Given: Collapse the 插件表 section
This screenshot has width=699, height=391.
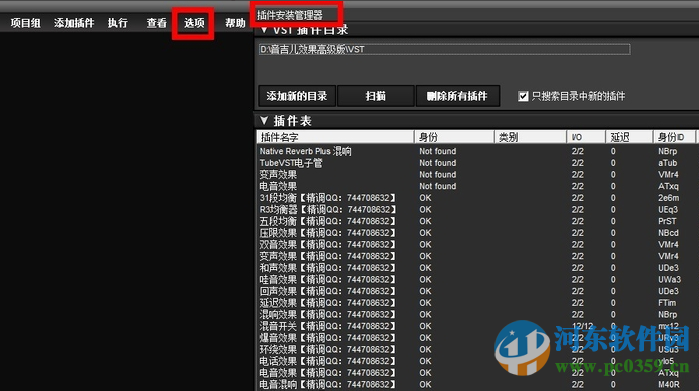Looking at the screenshot, I should click(x=264, y=120).
